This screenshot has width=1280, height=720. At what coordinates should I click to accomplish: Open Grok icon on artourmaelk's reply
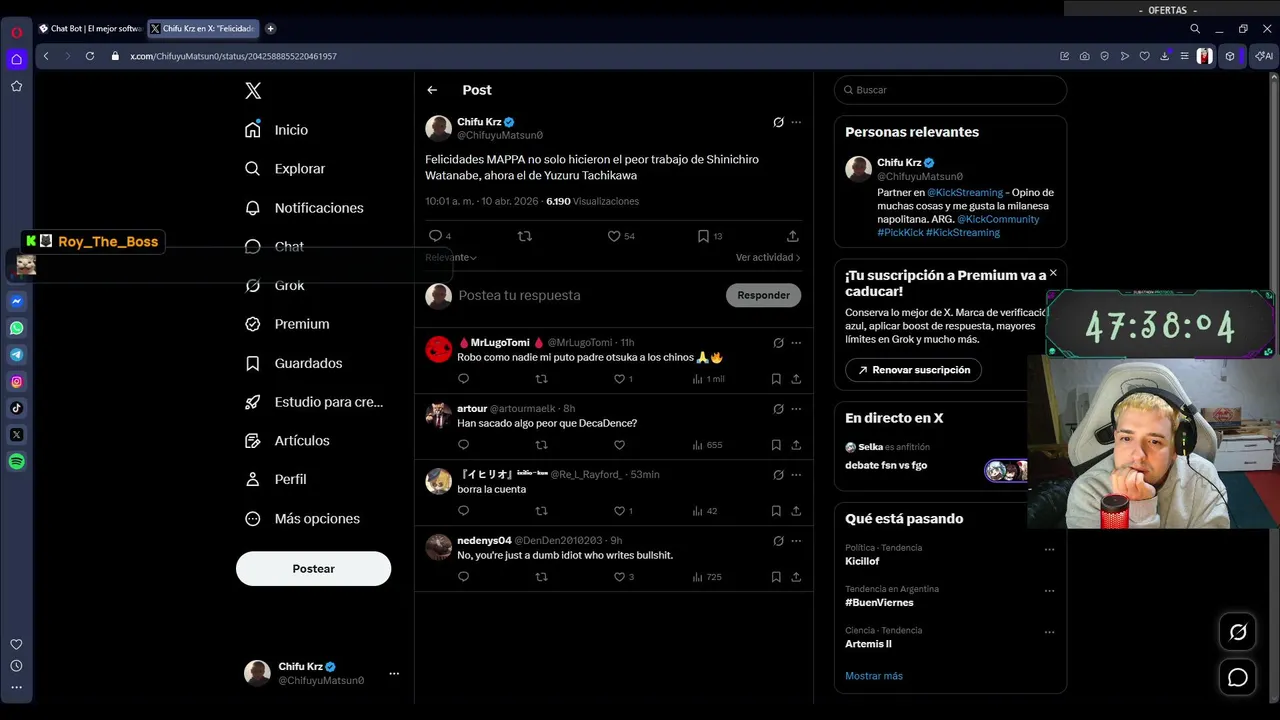[x=778, y=409]
